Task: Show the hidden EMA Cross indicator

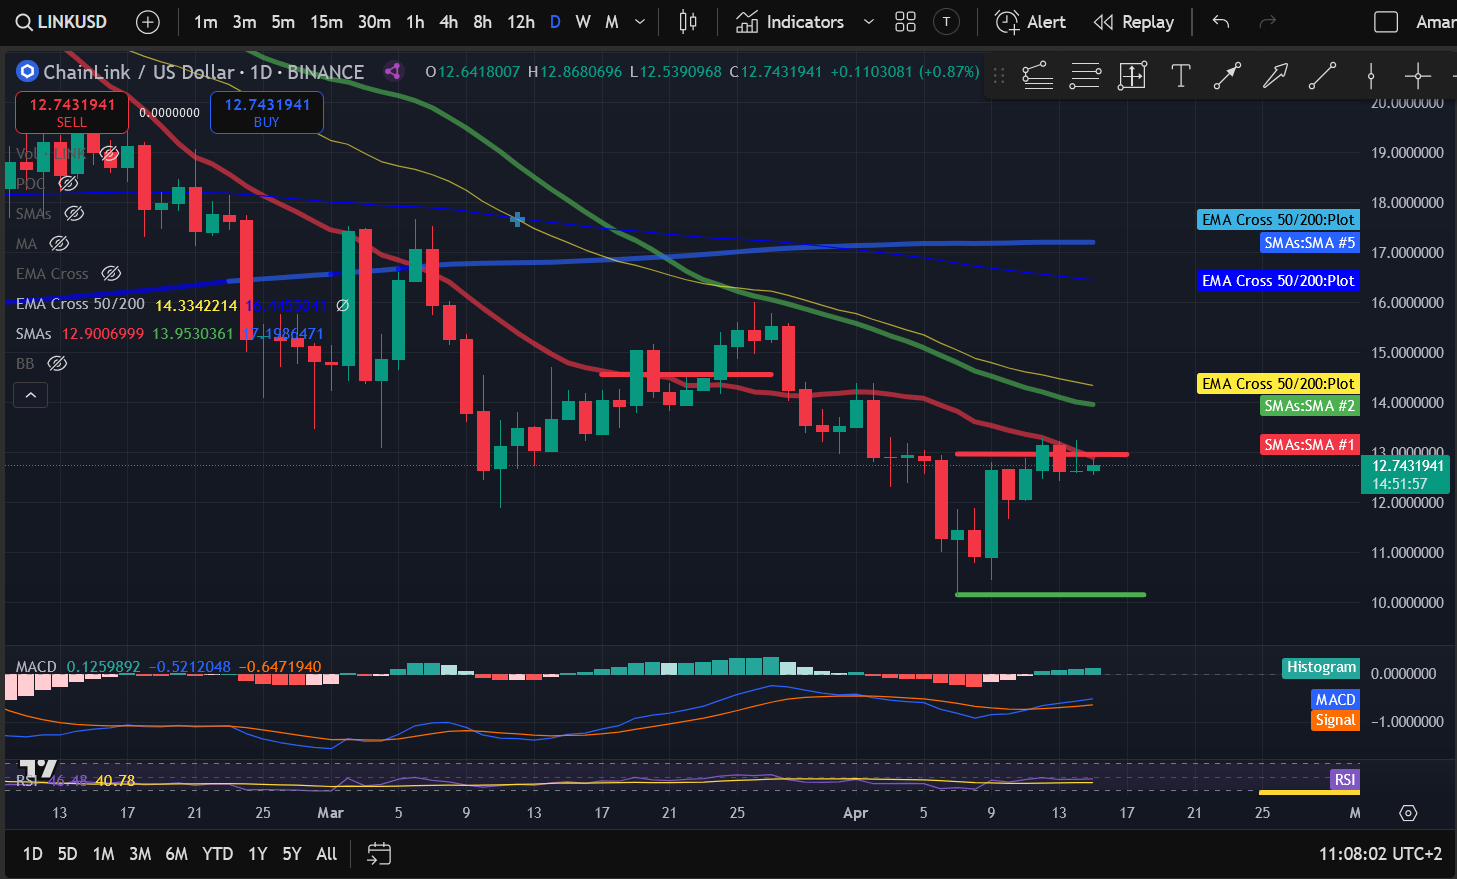Action: (x=111, y=273)
